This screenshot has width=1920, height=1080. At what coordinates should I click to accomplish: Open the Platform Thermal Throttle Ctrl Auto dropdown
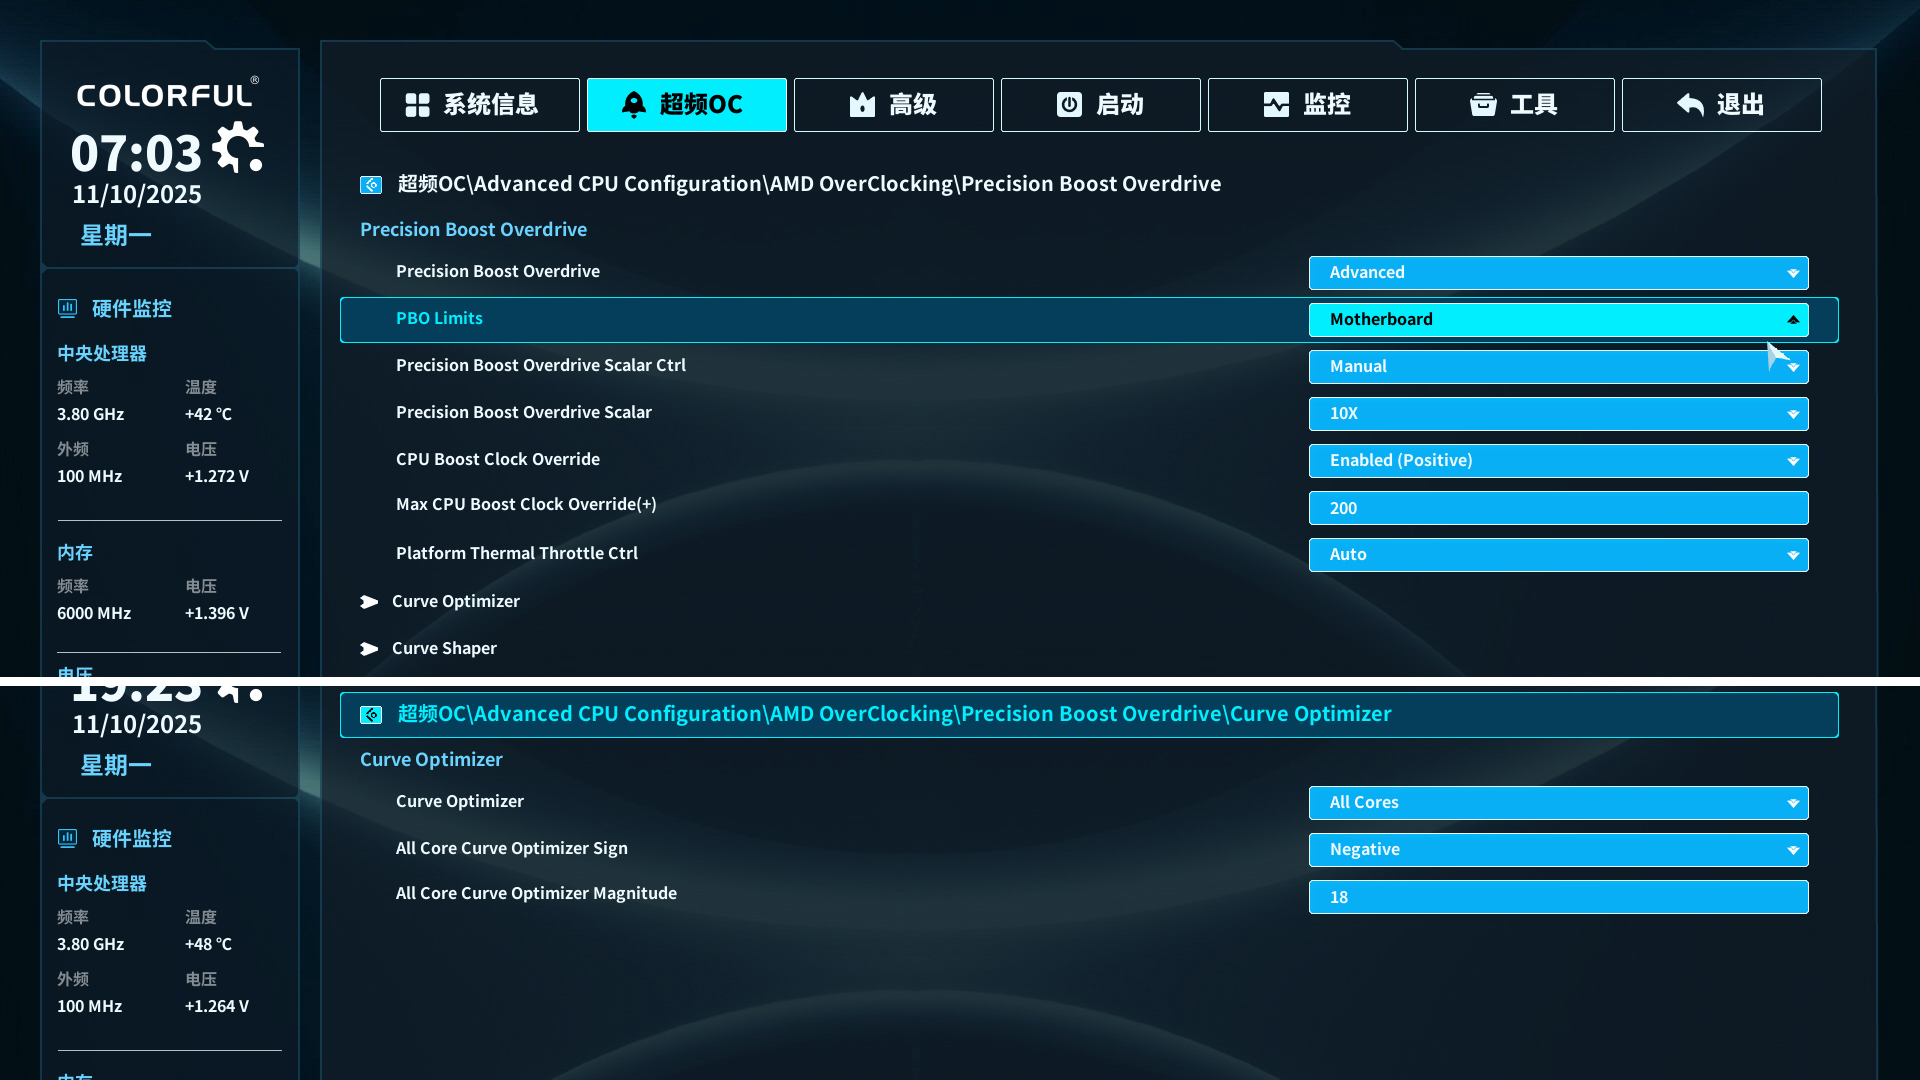pyautogui.click(x=1558, y=555)
